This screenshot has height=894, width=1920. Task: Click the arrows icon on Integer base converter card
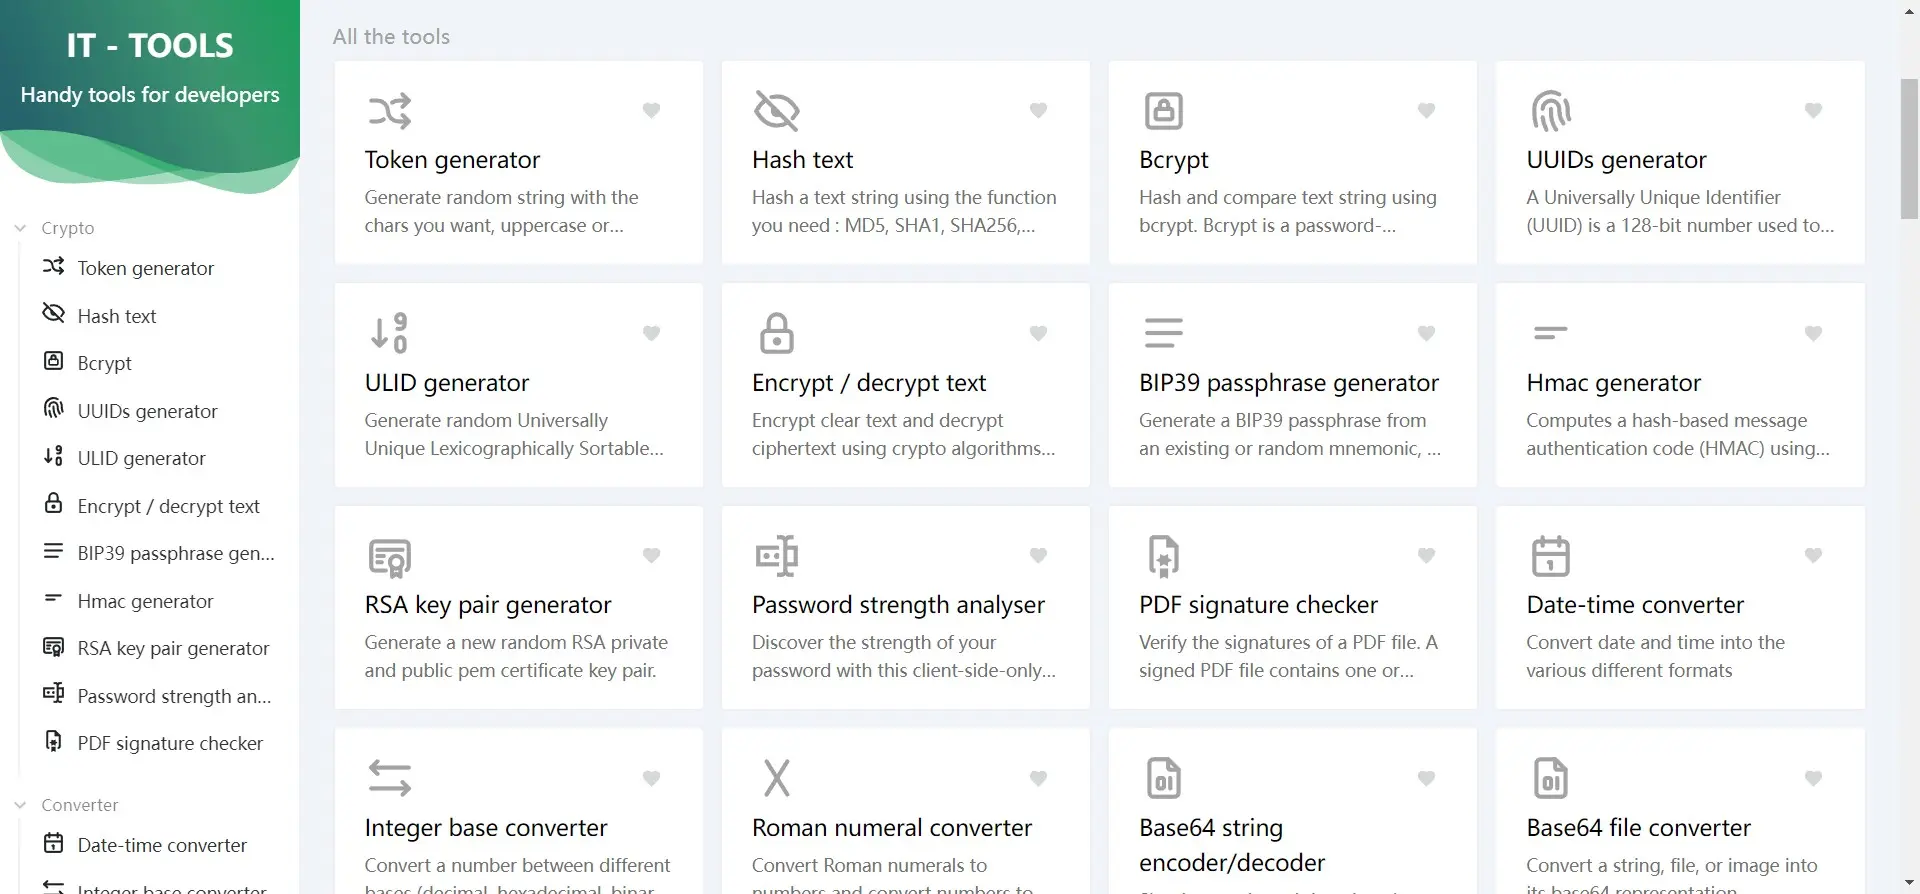389,778
